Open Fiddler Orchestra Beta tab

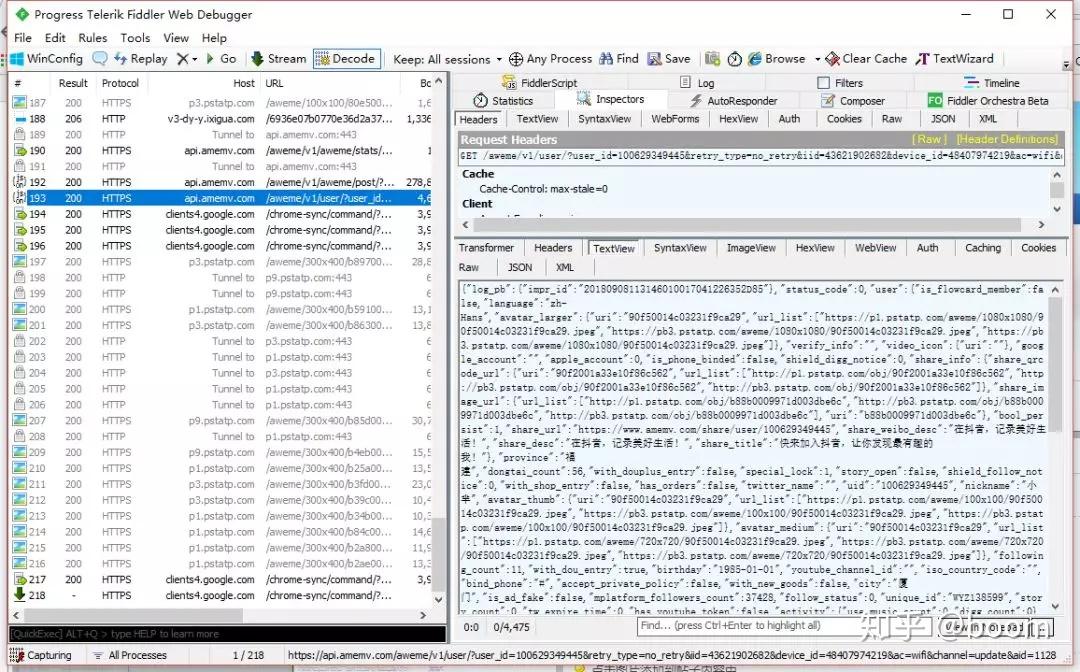pyautogui.click(x=988, y=101)
